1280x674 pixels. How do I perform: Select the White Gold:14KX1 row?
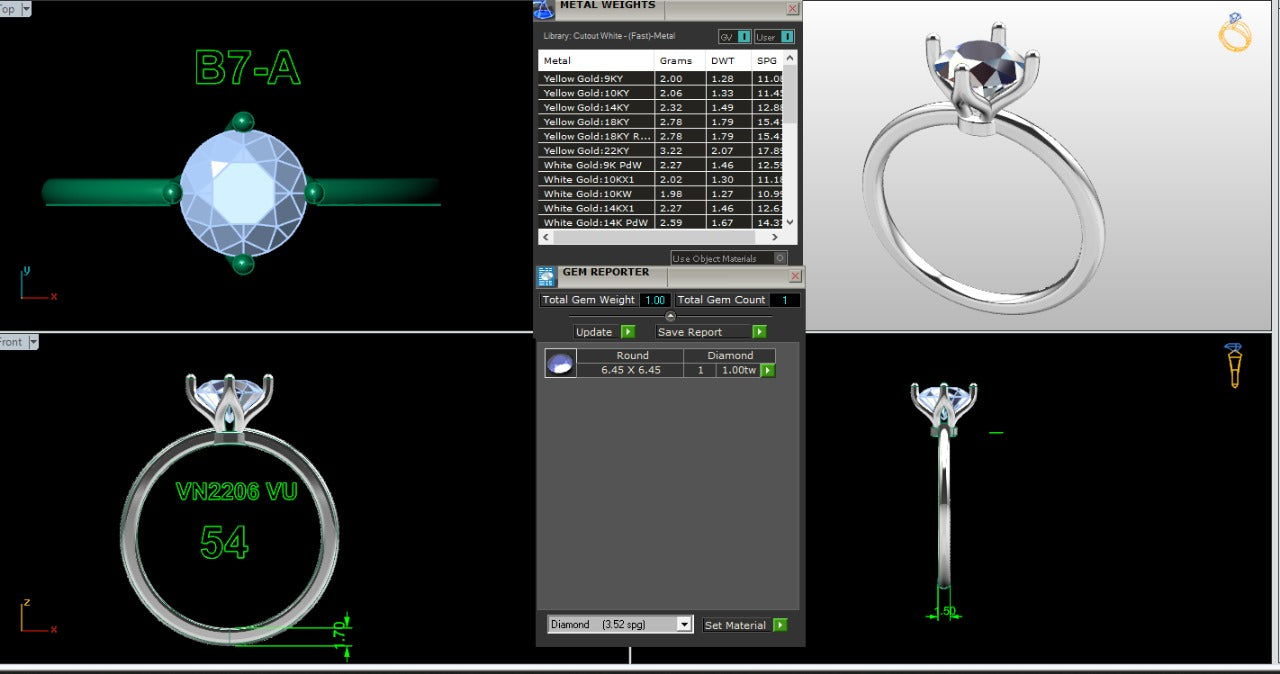coord(661,208)
